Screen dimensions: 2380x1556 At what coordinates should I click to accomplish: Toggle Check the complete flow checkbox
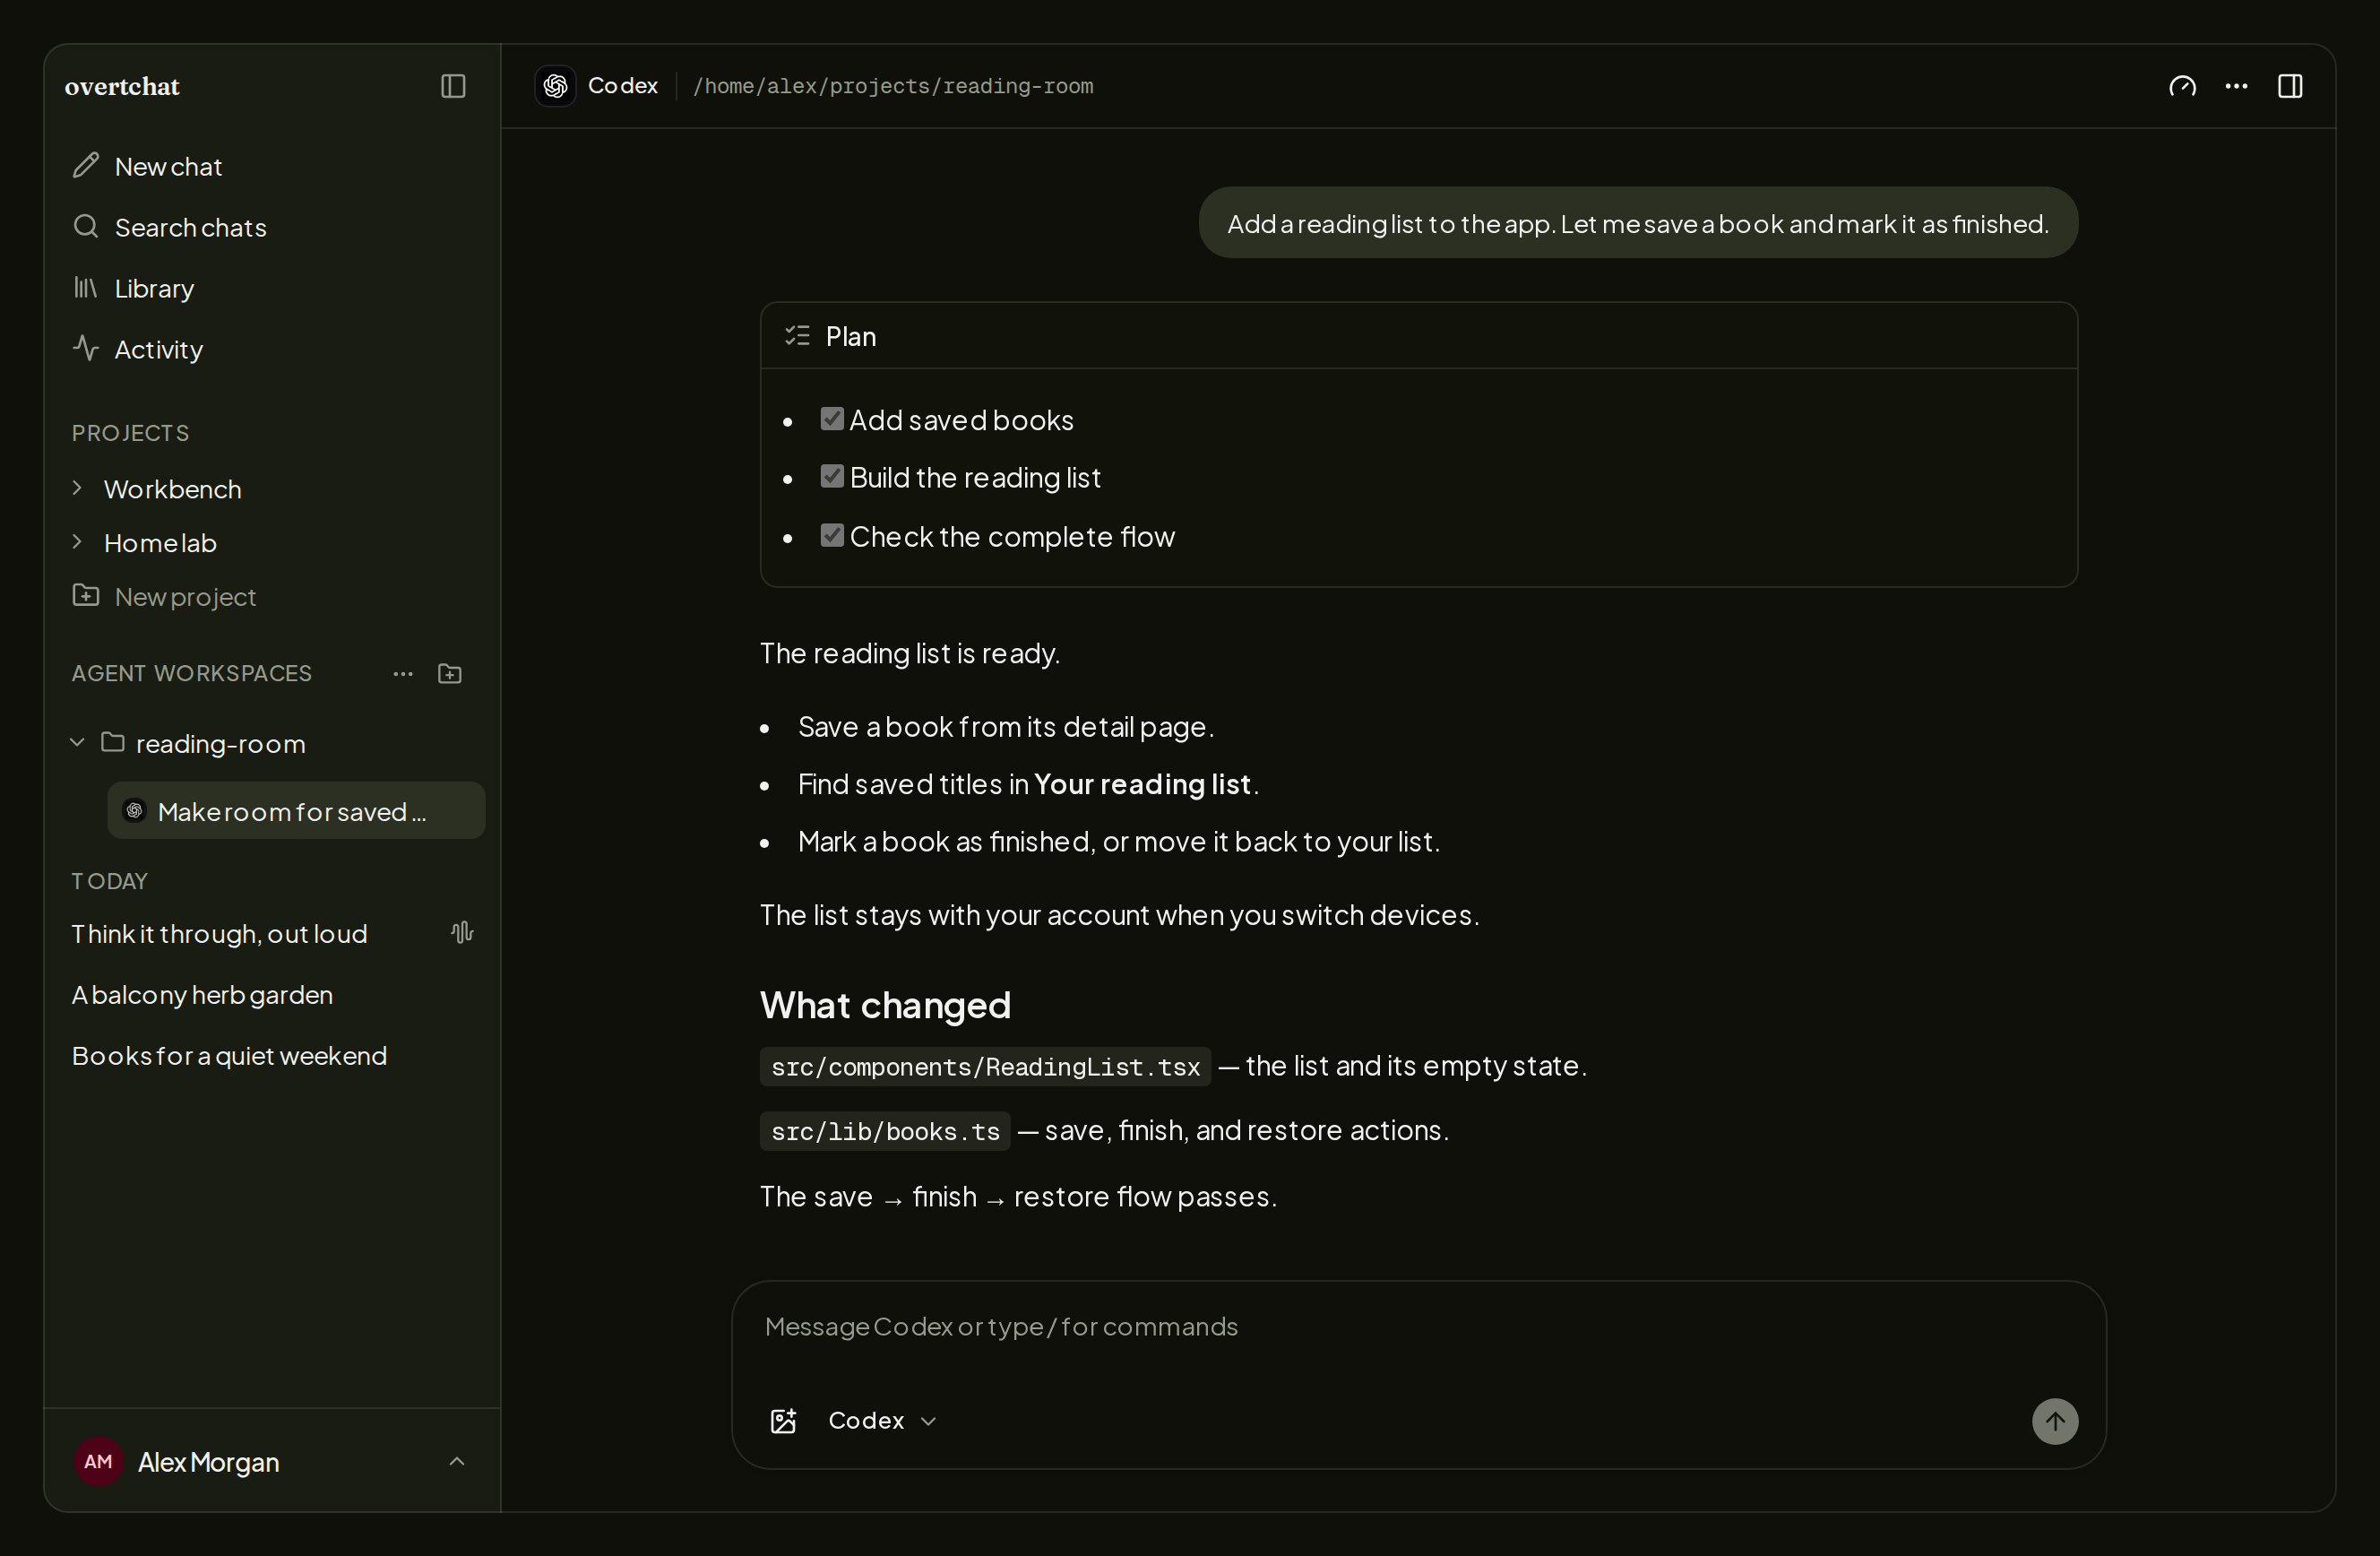point(832,535)
